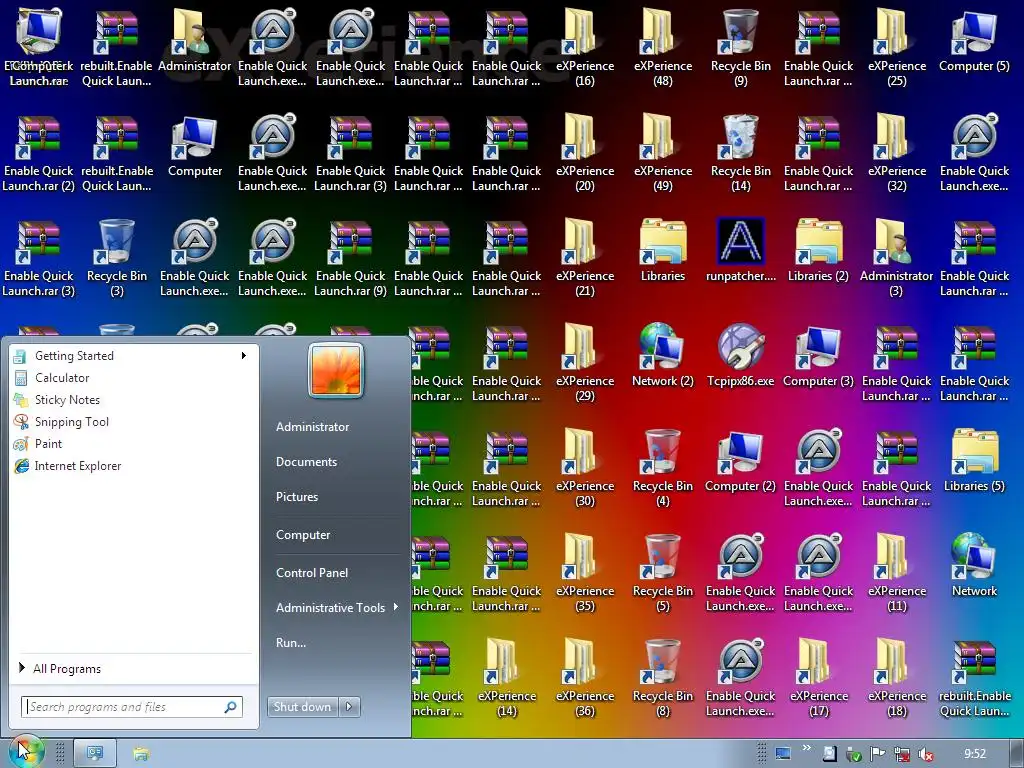Select the Computer (2) desktop shortcut
The height and width of the screenshot is (768, 1024).
pos(741,461)
